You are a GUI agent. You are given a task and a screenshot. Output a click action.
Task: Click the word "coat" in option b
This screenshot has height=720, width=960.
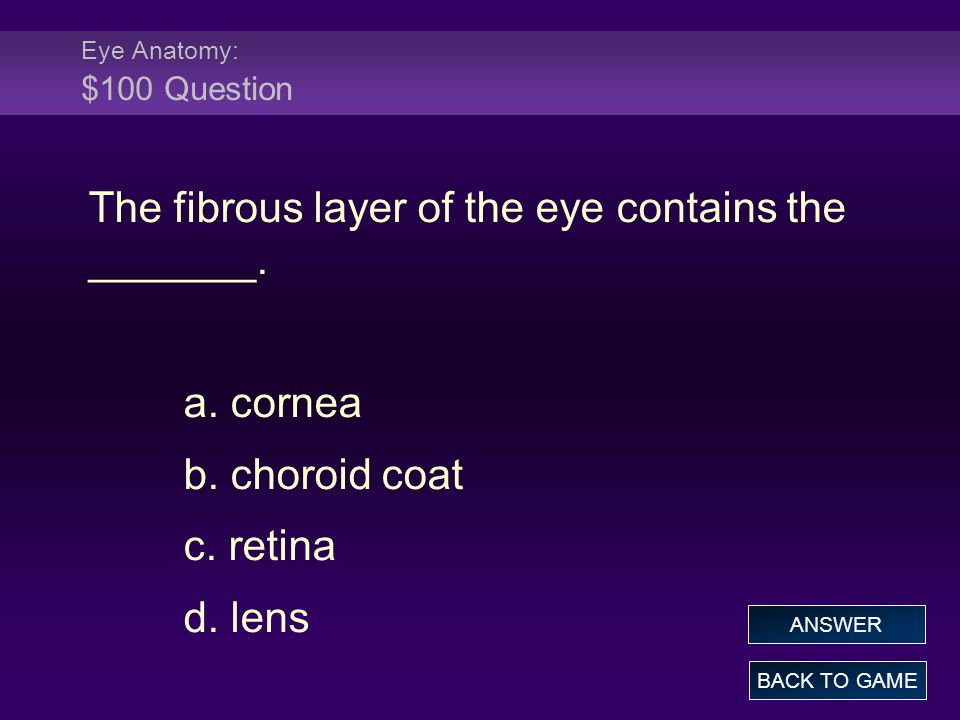click(x=422, y=475)
